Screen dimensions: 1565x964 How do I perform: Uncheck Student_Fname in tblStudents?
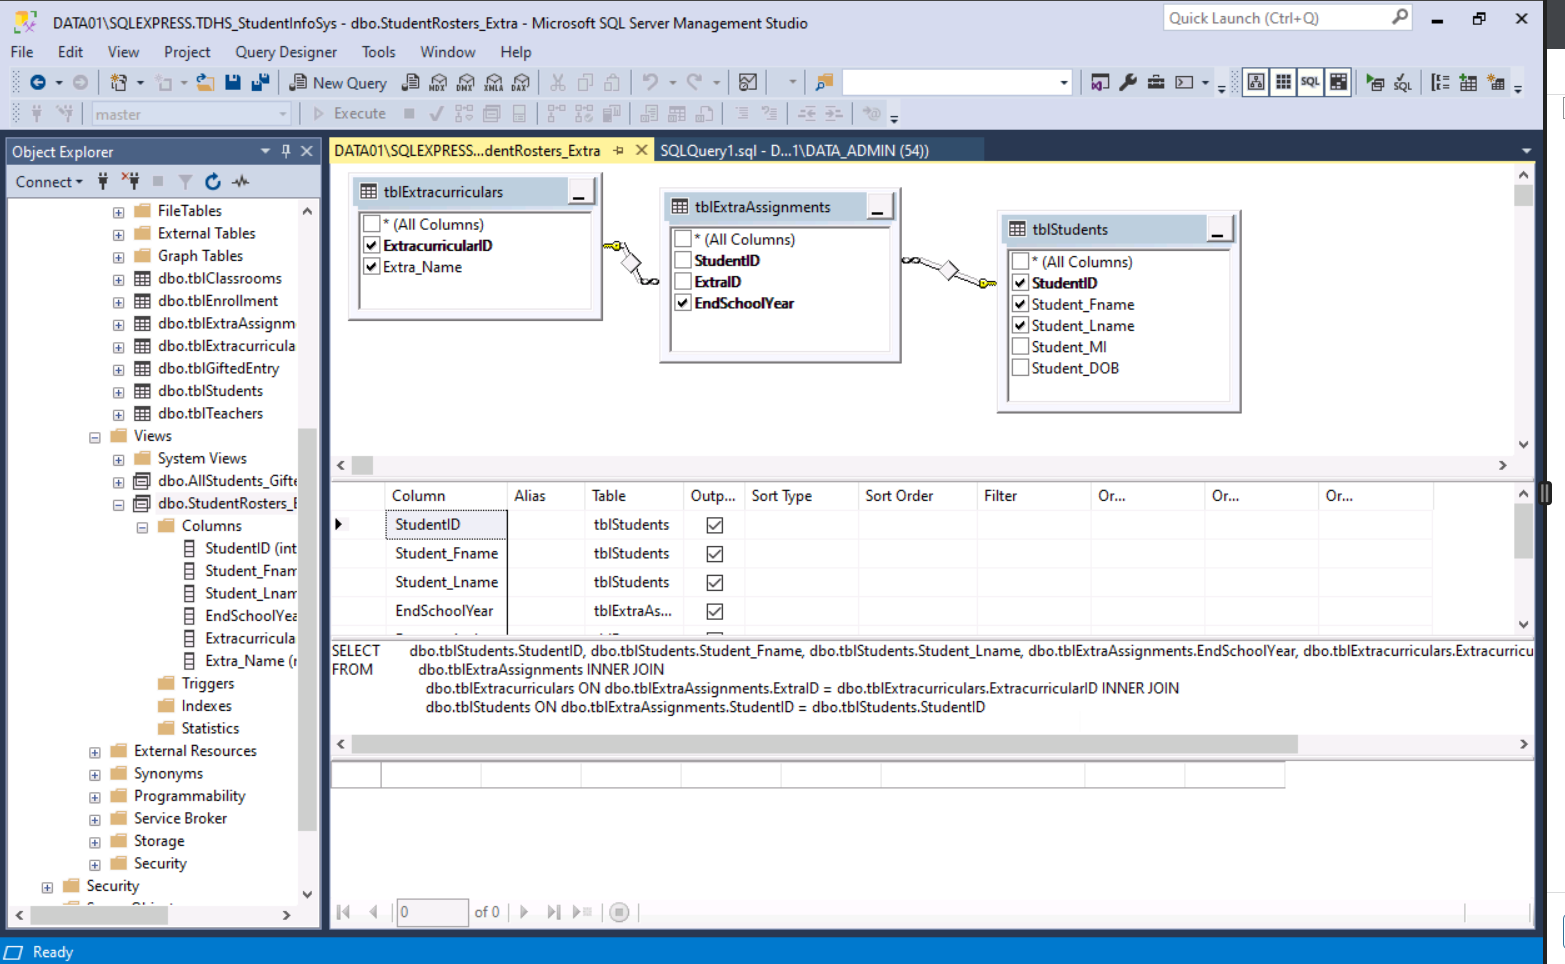[1021, 304]
